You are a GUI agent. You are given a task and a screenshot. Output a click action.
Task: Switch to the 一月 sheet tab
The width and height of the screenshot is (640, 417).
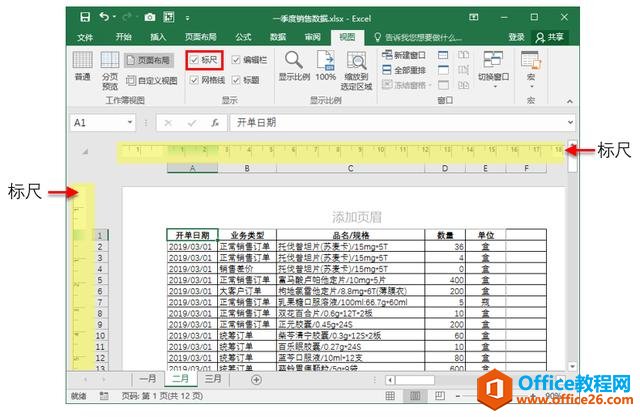click(x=147, y=380)
